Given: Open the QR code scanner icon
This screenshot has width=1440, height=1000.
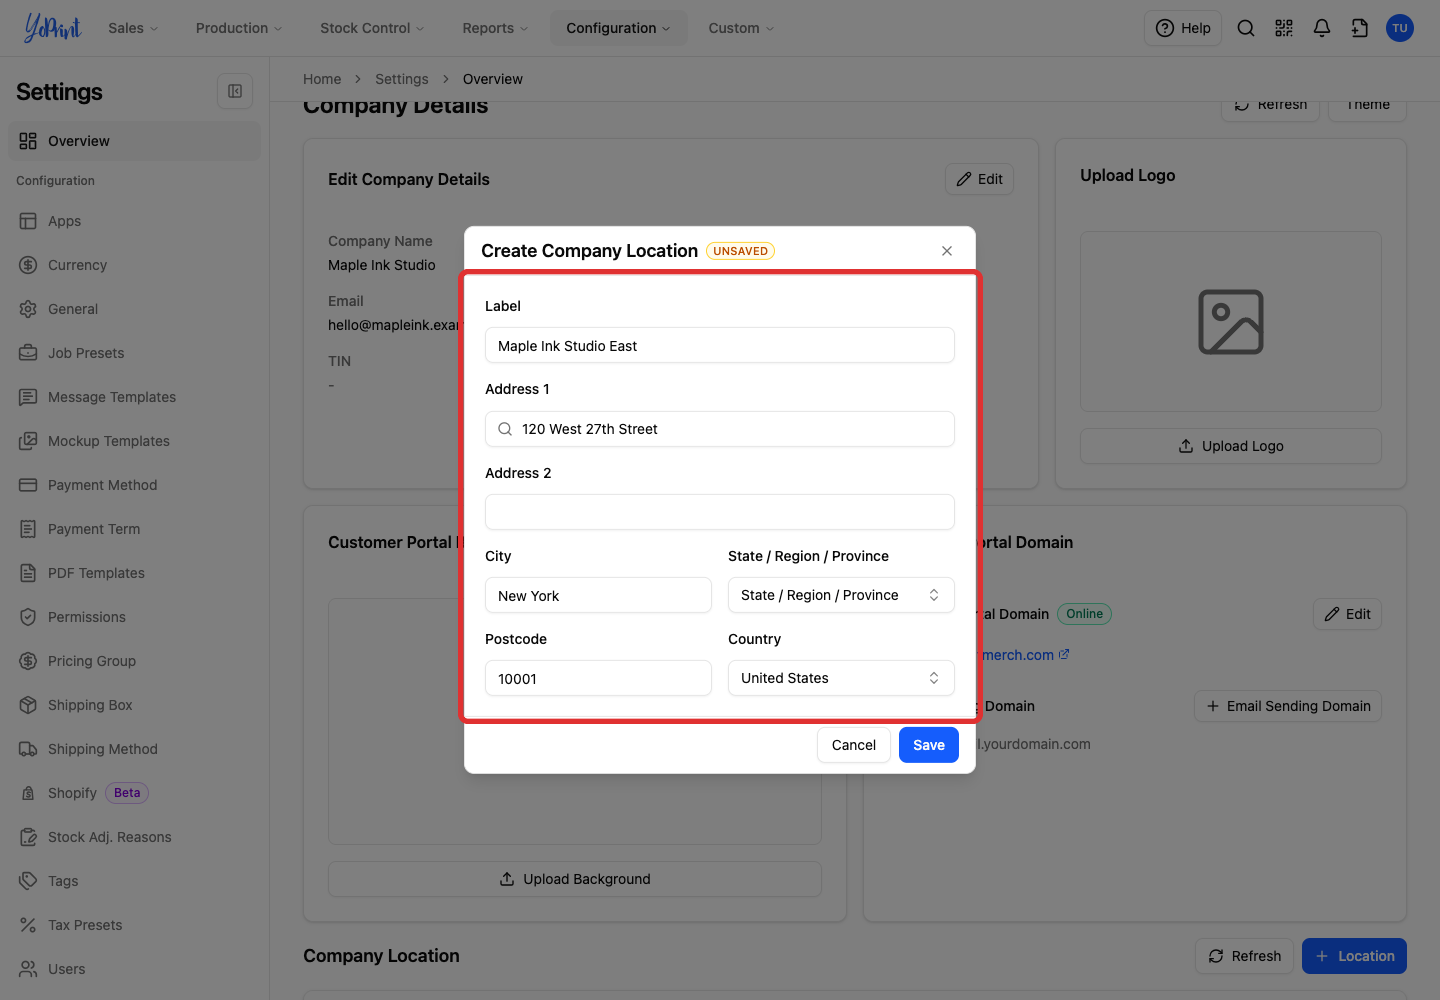Looking at the screenshot, I should [x=1284, y=28].
